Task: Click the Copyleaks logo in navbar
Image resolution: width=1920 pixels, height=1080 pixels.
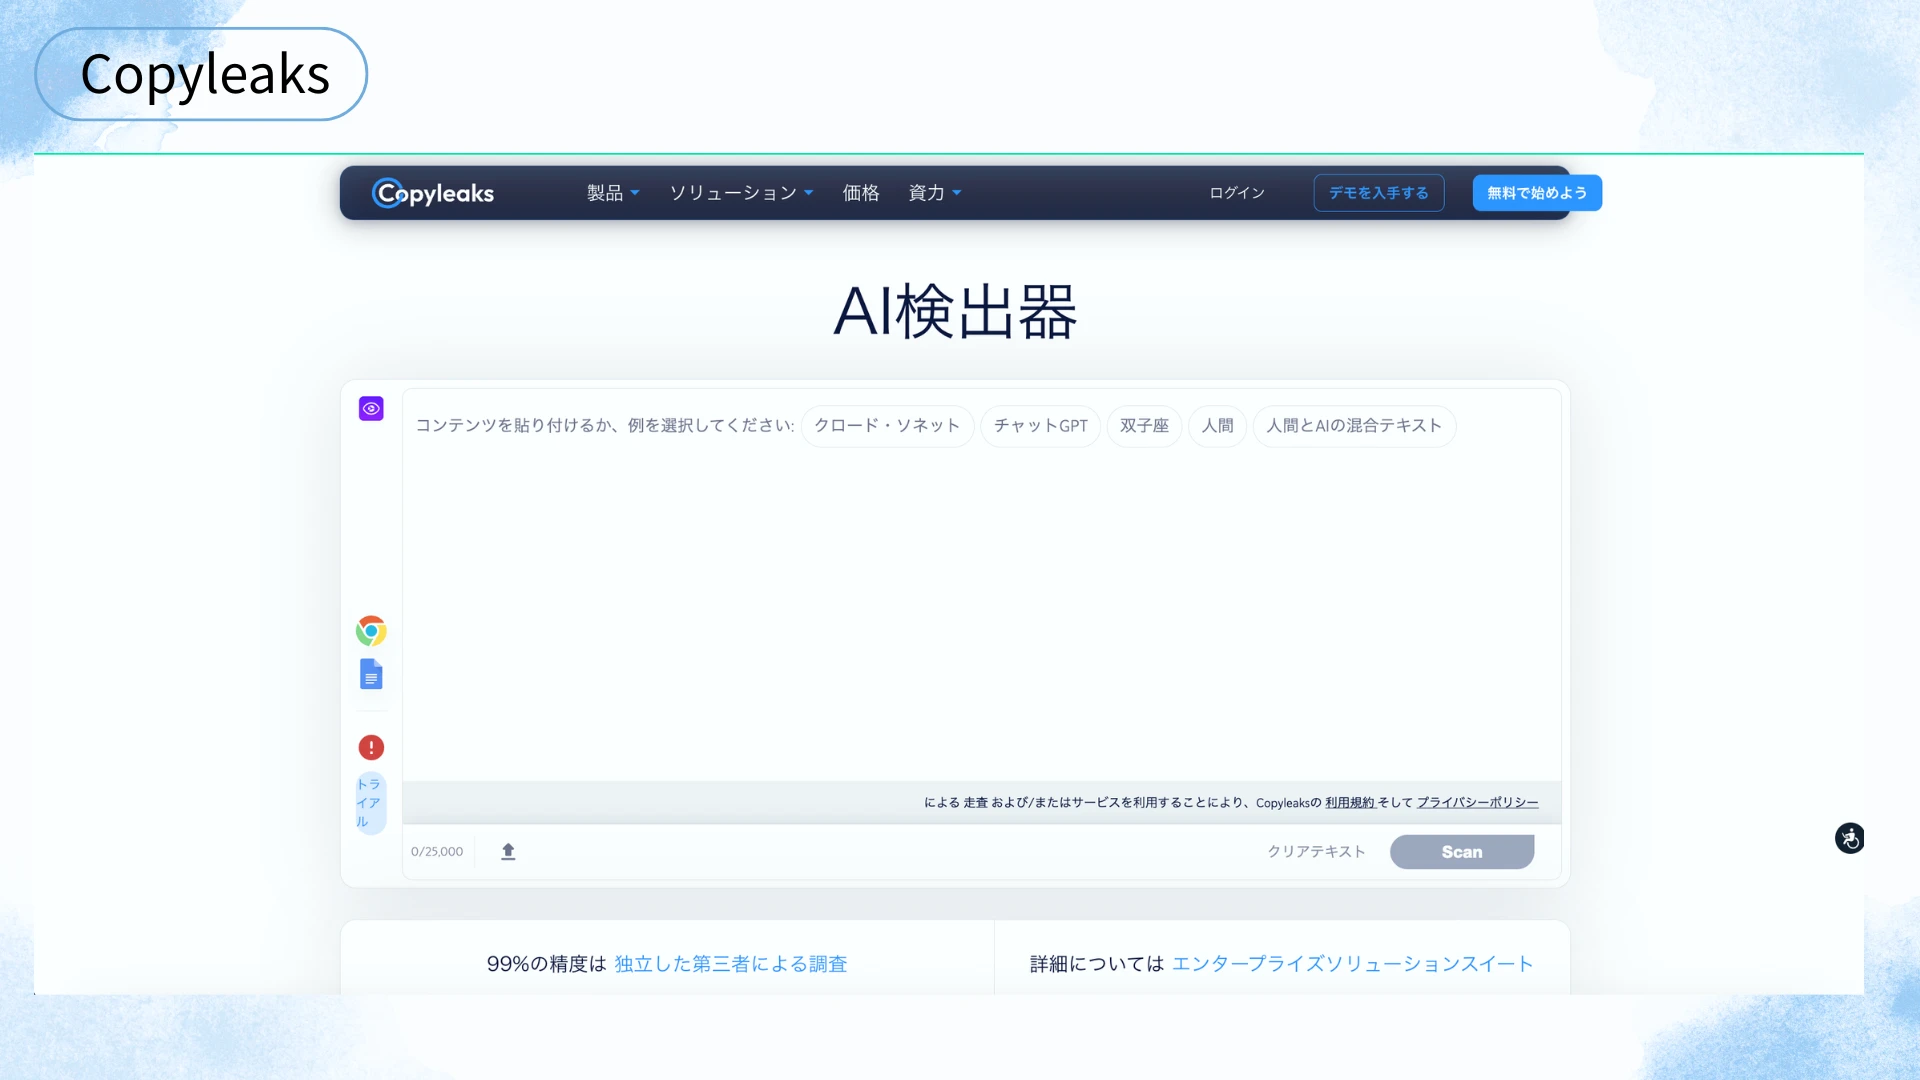Action: click(433, 193)
